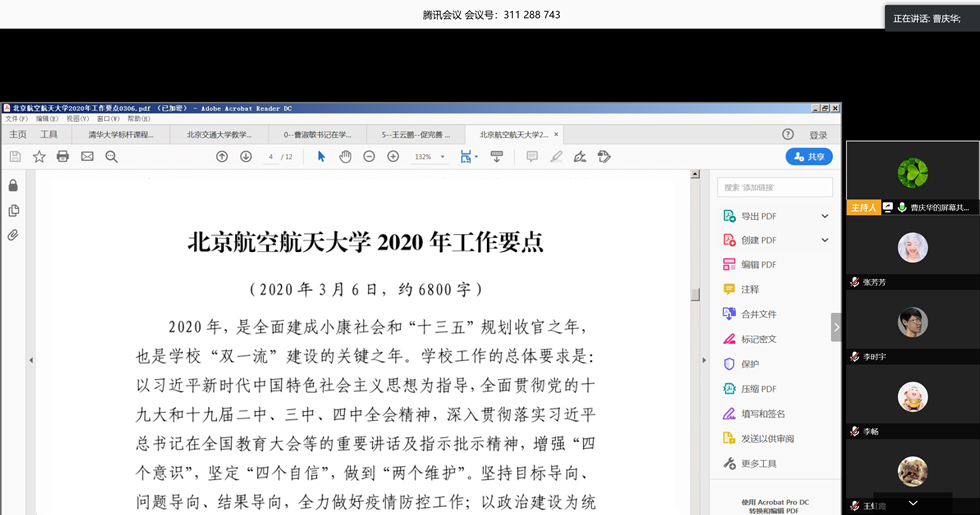
Task: Click the print icon in Acrobat toolbar
Action: click(63, 157)
